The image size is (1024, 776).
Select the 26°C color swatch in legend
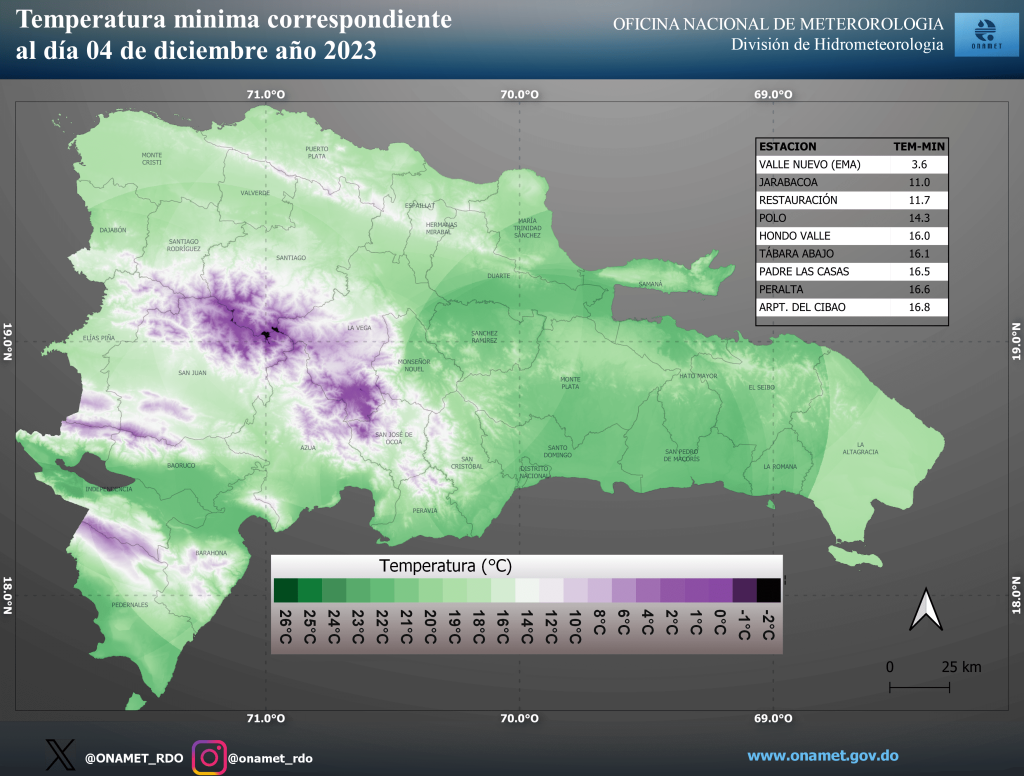[x=284, y=590]
